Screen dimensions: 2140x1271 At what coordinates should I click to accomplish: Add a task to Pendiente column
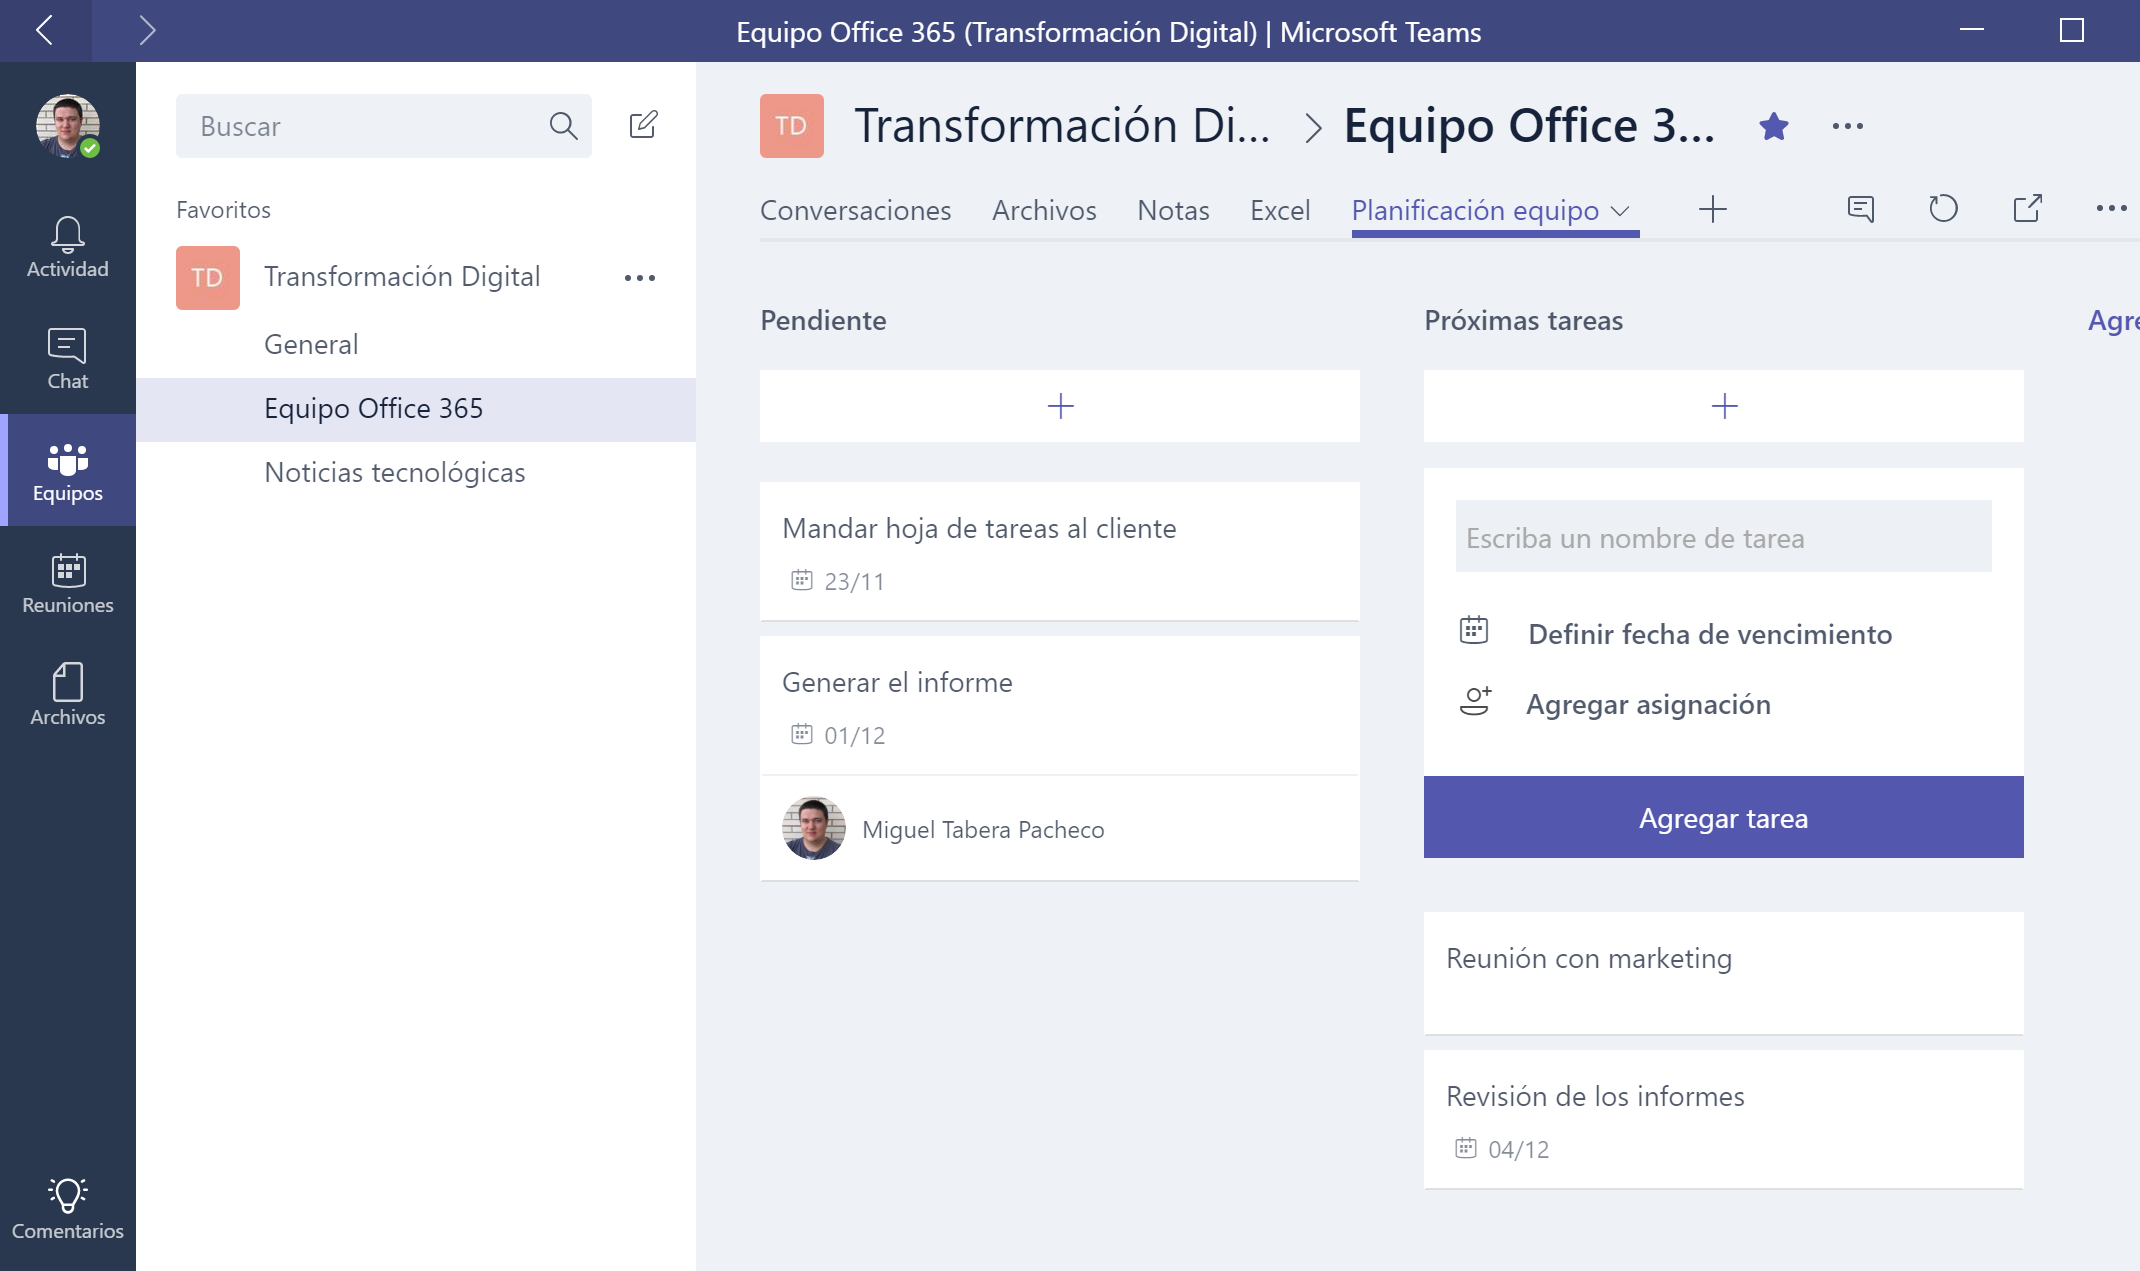(1059, 406)
